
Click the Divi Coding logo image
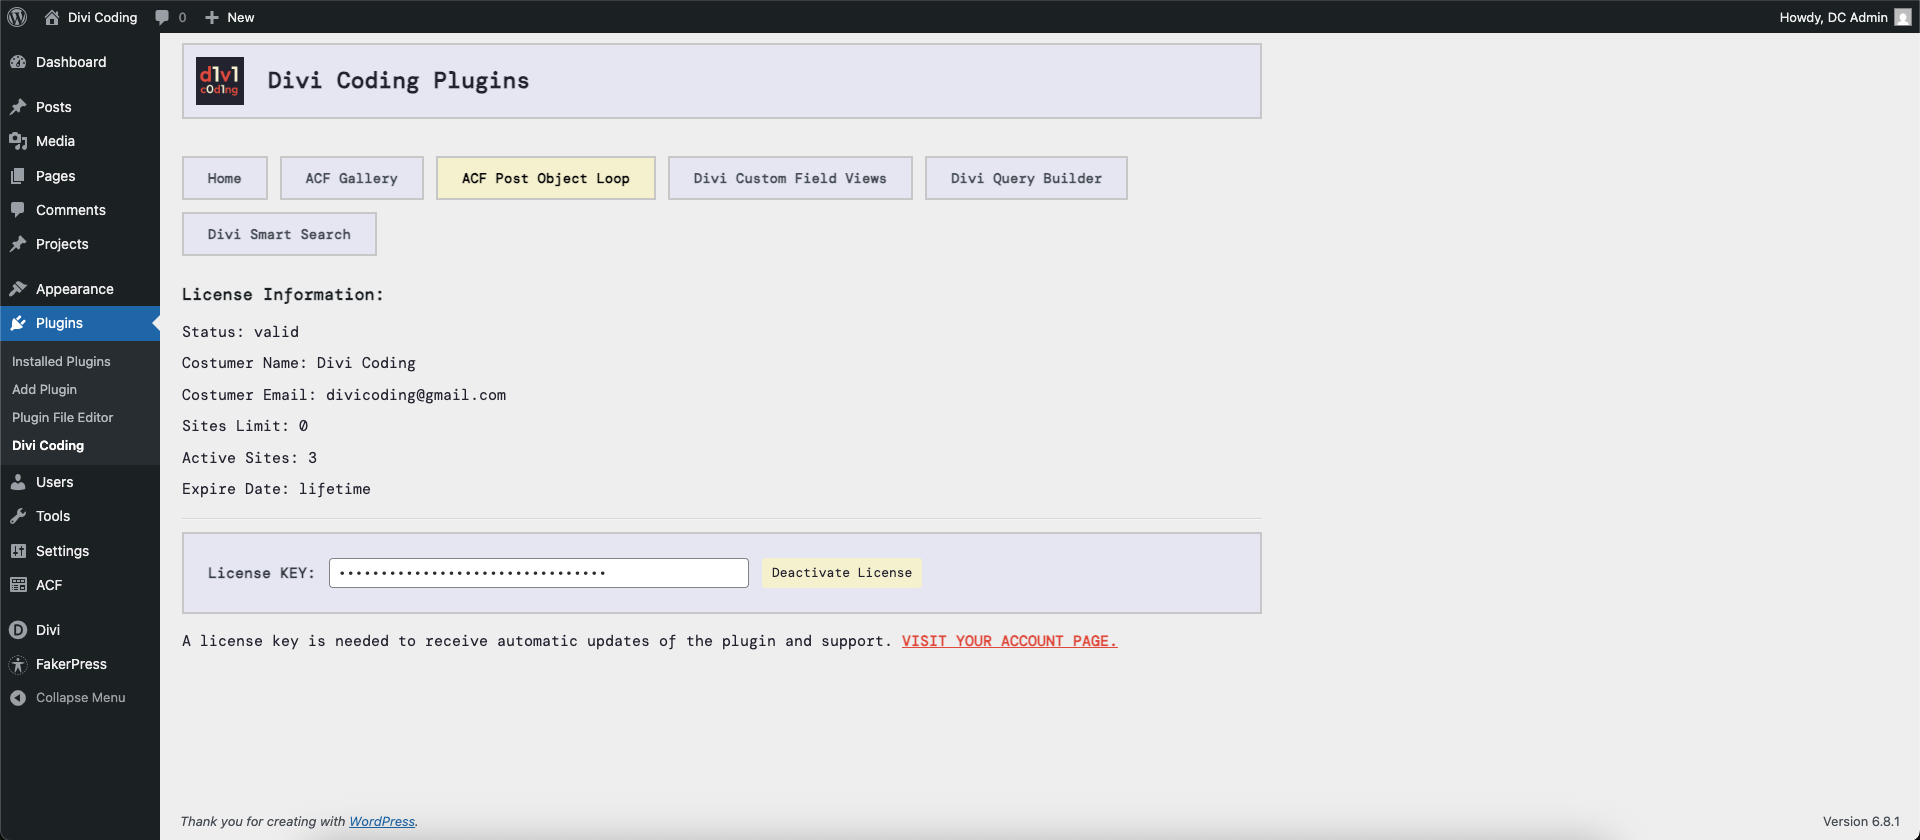coord(220,81)
